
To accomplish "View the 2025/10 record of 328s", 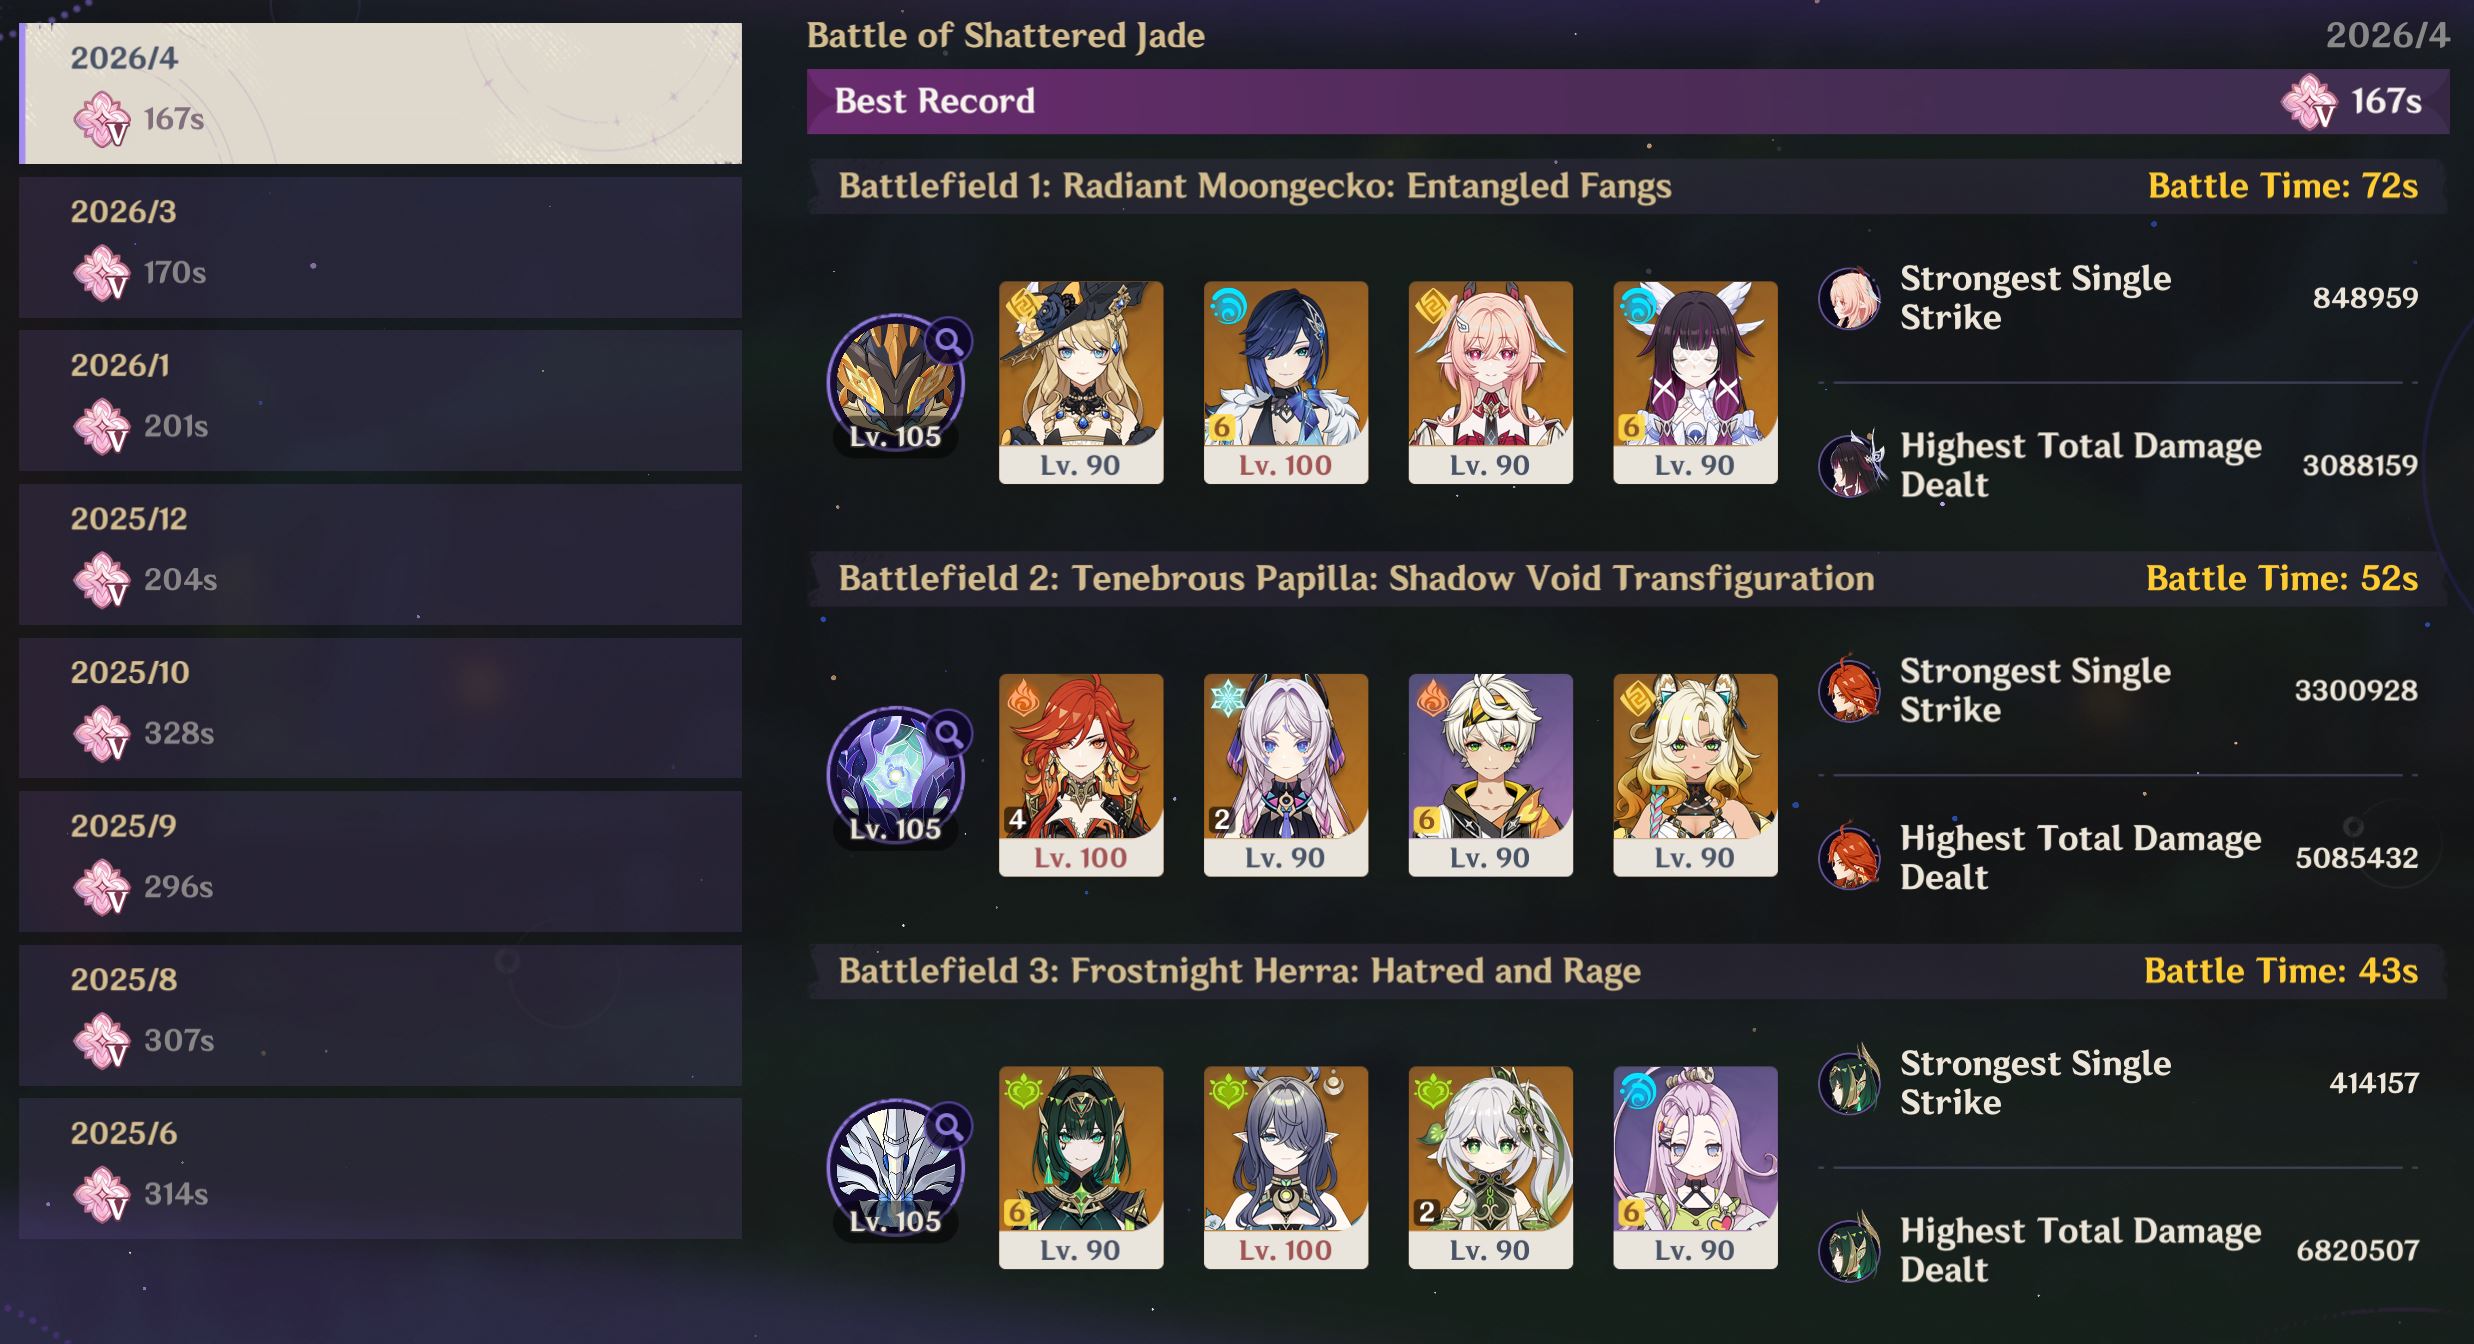I will coord(380,708).
